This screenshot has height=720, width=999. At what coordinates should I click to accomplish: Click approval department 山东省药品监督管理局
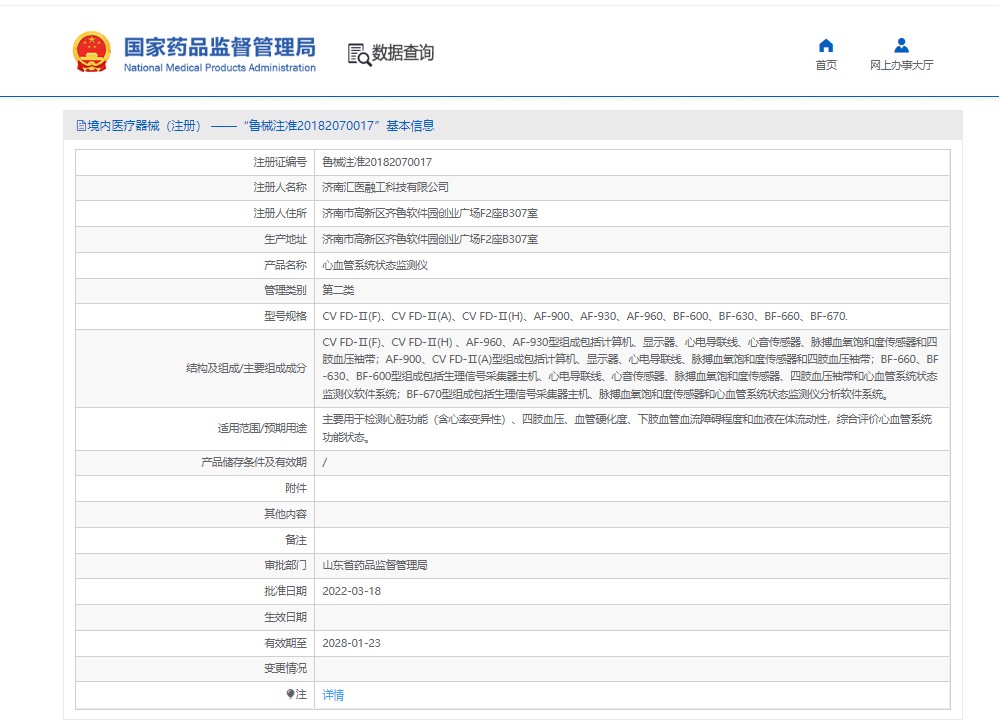[375, 565]
